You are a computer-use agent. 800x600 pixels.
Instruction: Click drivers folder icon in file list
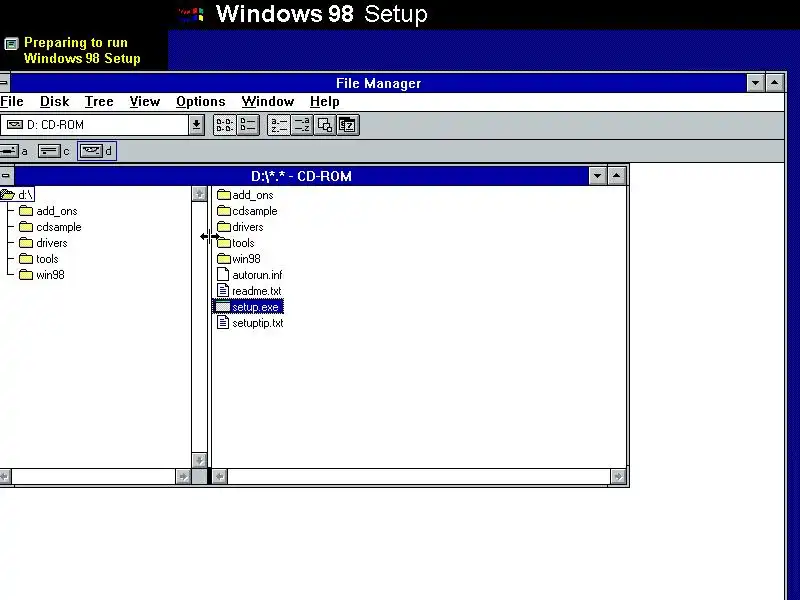click(x=223, y=227)
